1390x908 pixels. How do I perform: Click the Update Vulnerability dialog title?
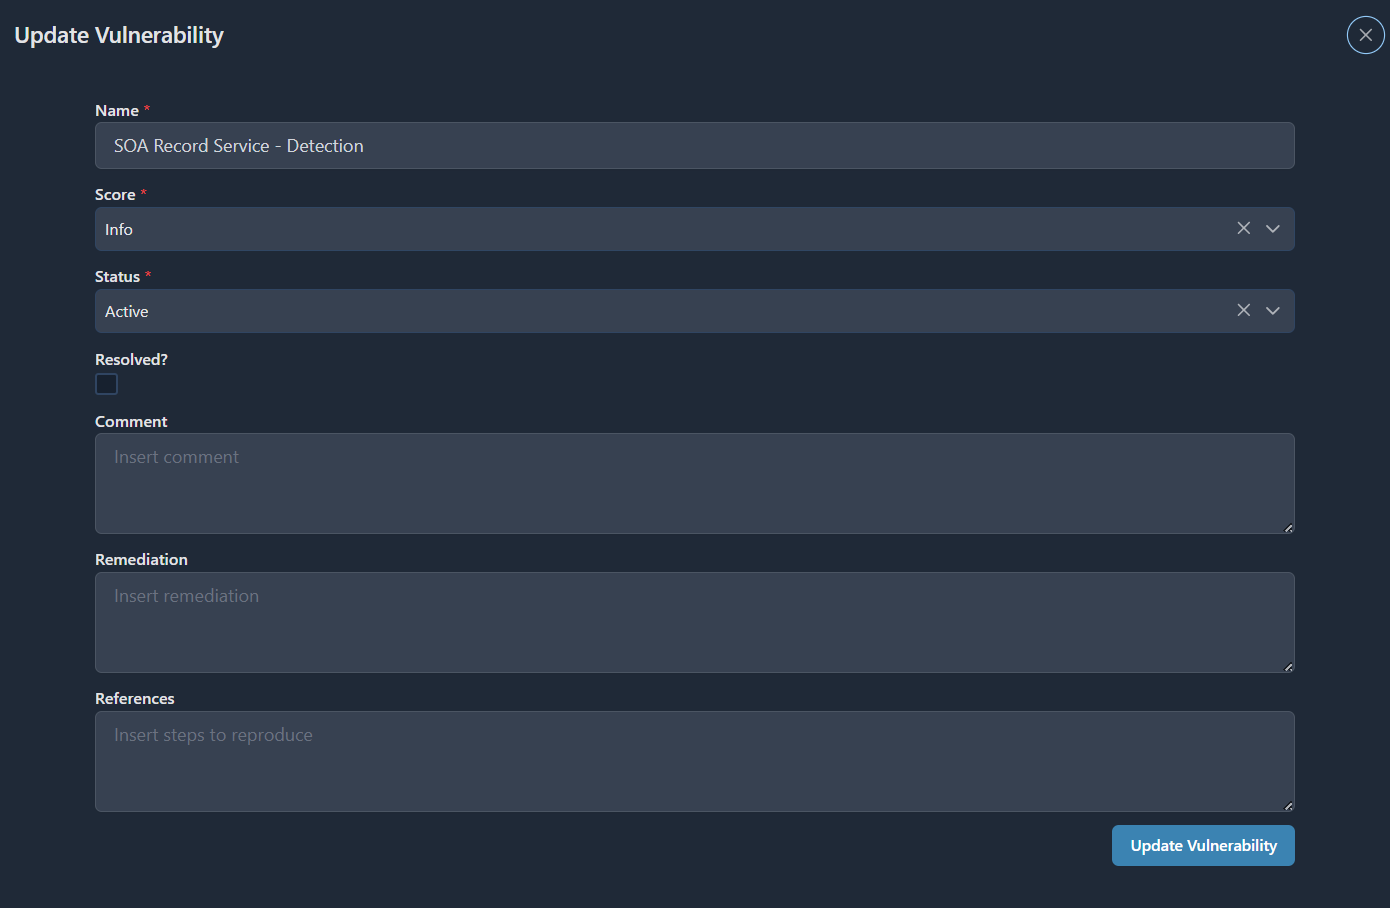click(118, 34)
